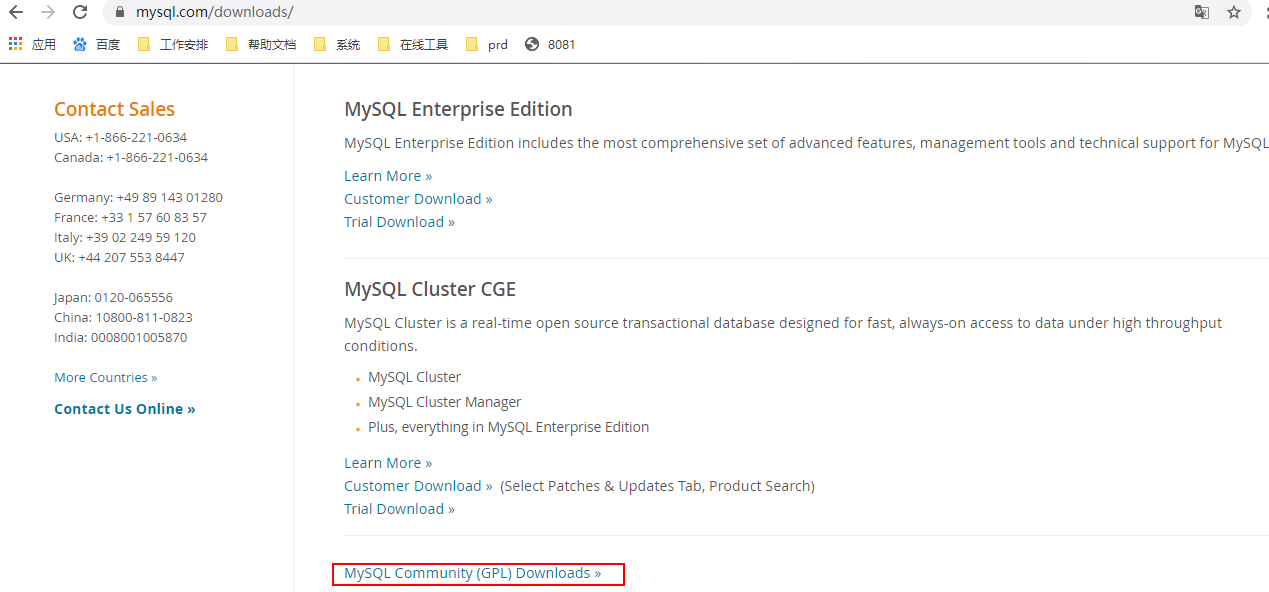The image size is (1269, 592).
Task: Open the translate page icon
Action: (1201, 13)
